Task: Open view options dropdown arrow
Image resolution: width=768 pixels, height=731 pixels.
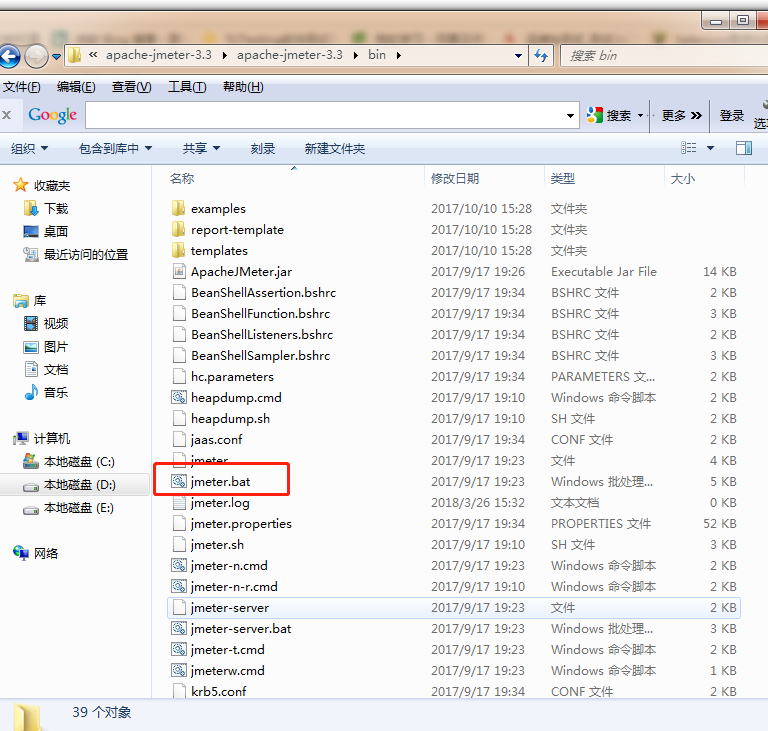Action: pos(710,148)
